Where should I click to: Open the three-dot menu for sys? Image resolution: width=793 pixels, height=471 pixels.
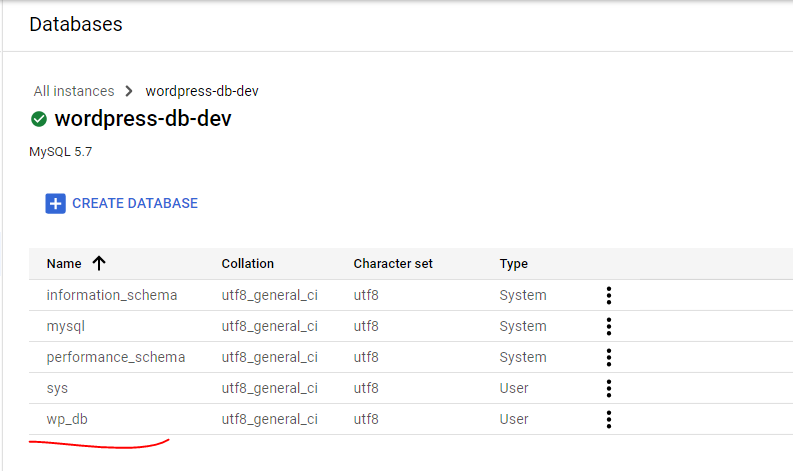pyautogui.click(x=609, y=388)
